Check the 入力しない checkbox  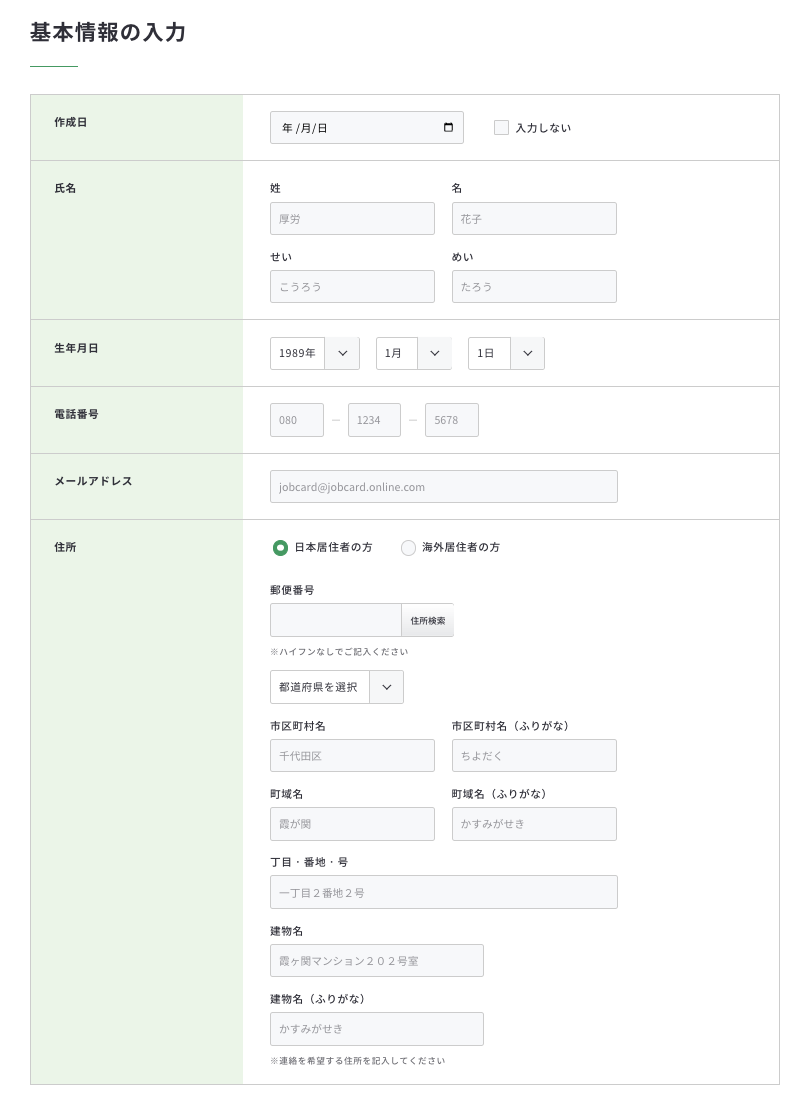click(501, 127)
